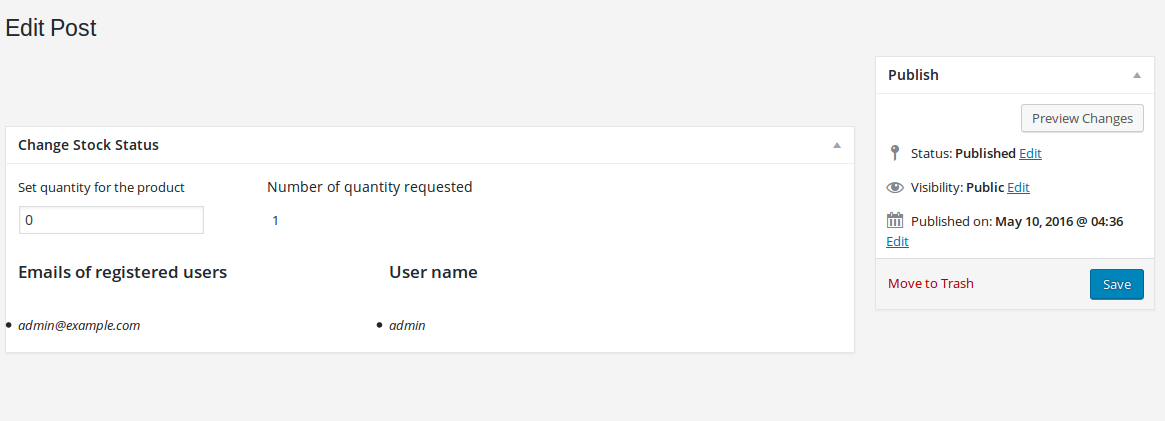Click the published date calendar icon

[x=895, y=221]
